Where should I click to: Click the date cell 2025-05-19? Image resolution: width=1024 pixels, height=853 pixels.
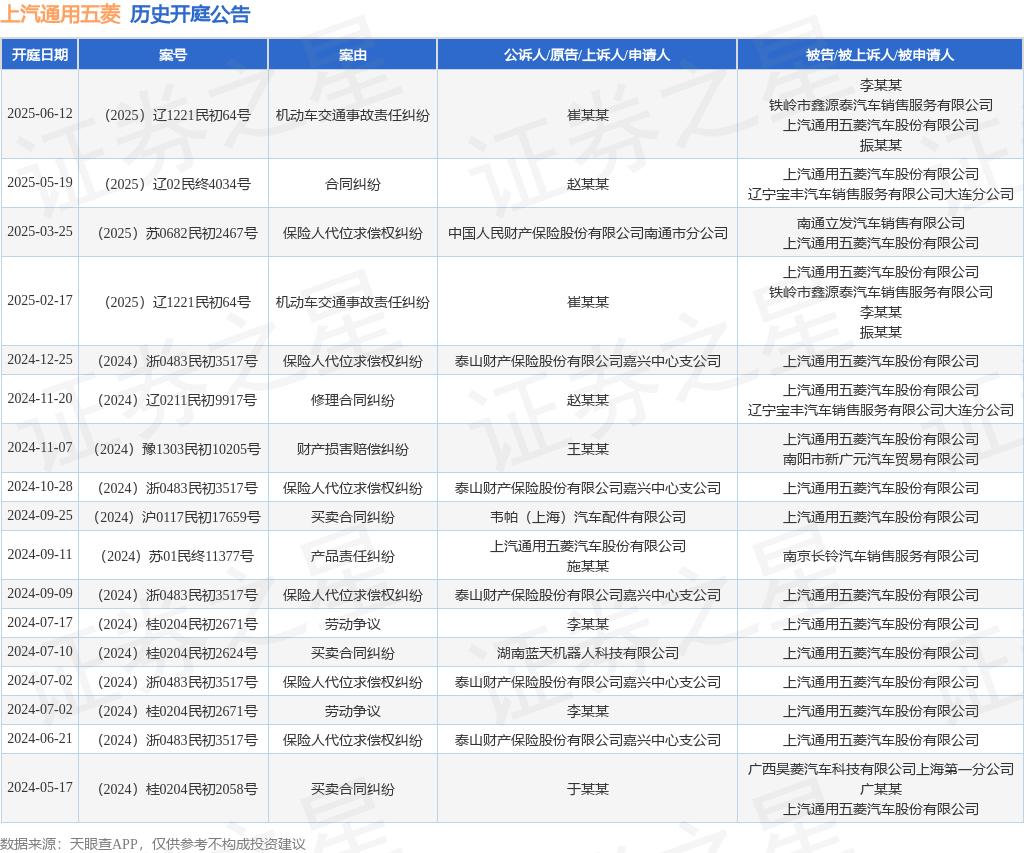point(40,182)
